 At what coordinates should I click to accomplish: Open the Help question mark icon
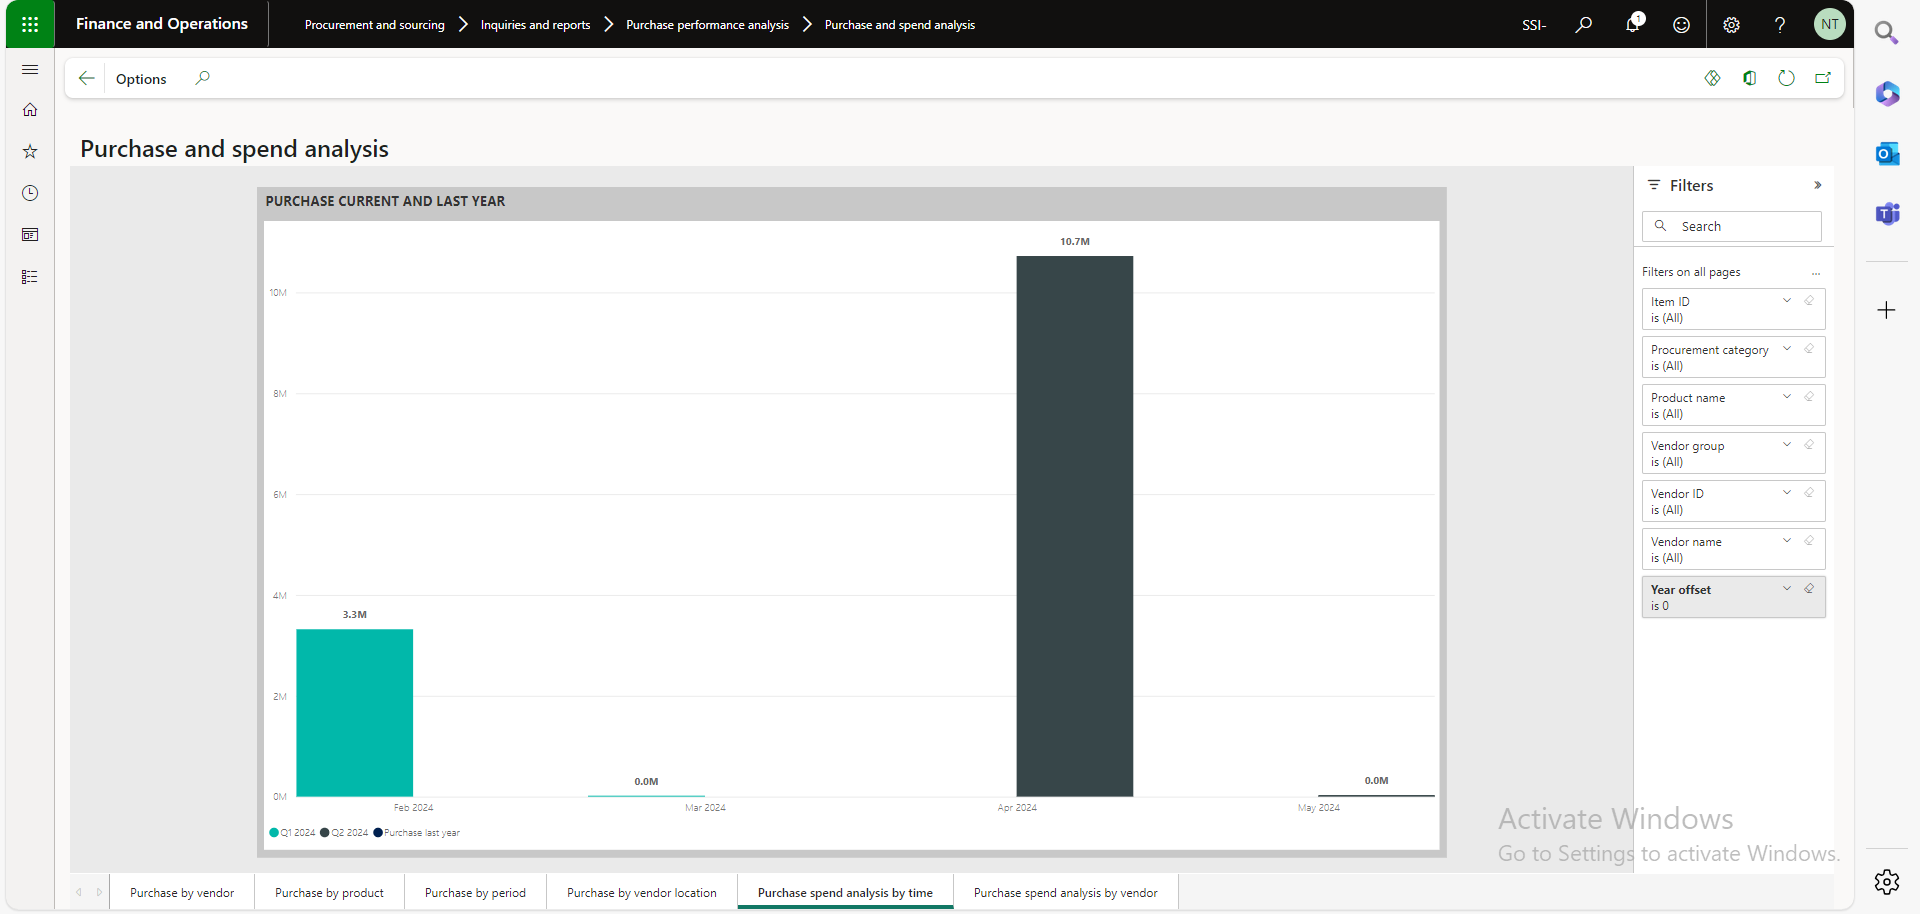(x=1780, y=24)
